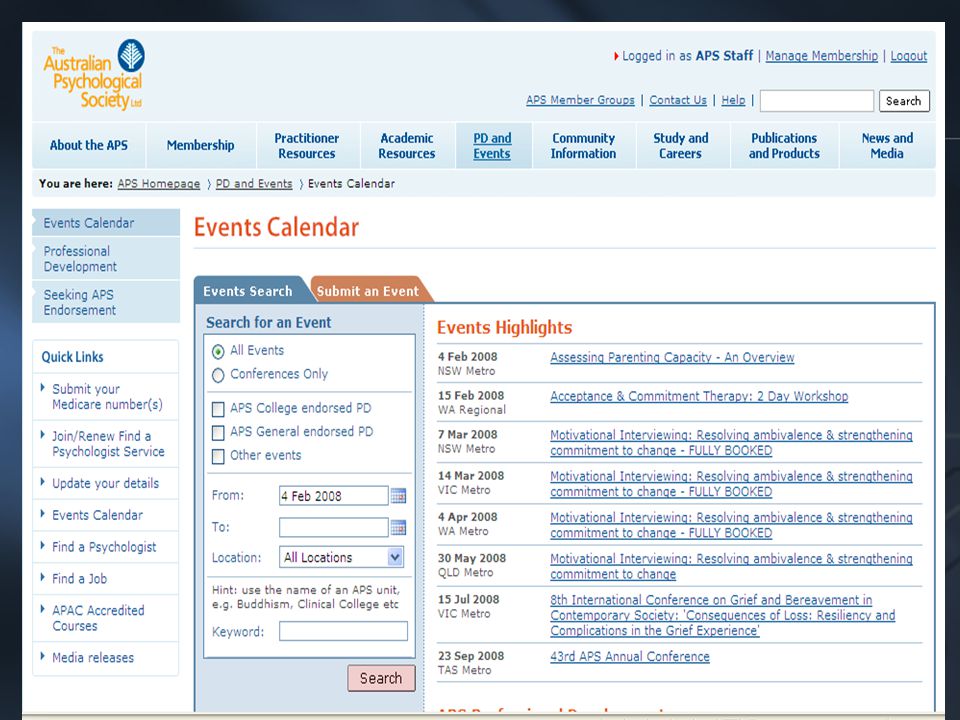Viewport: 960px width, 720px height.
Task: Open the About the APS menu
Action: pos(89,145)
